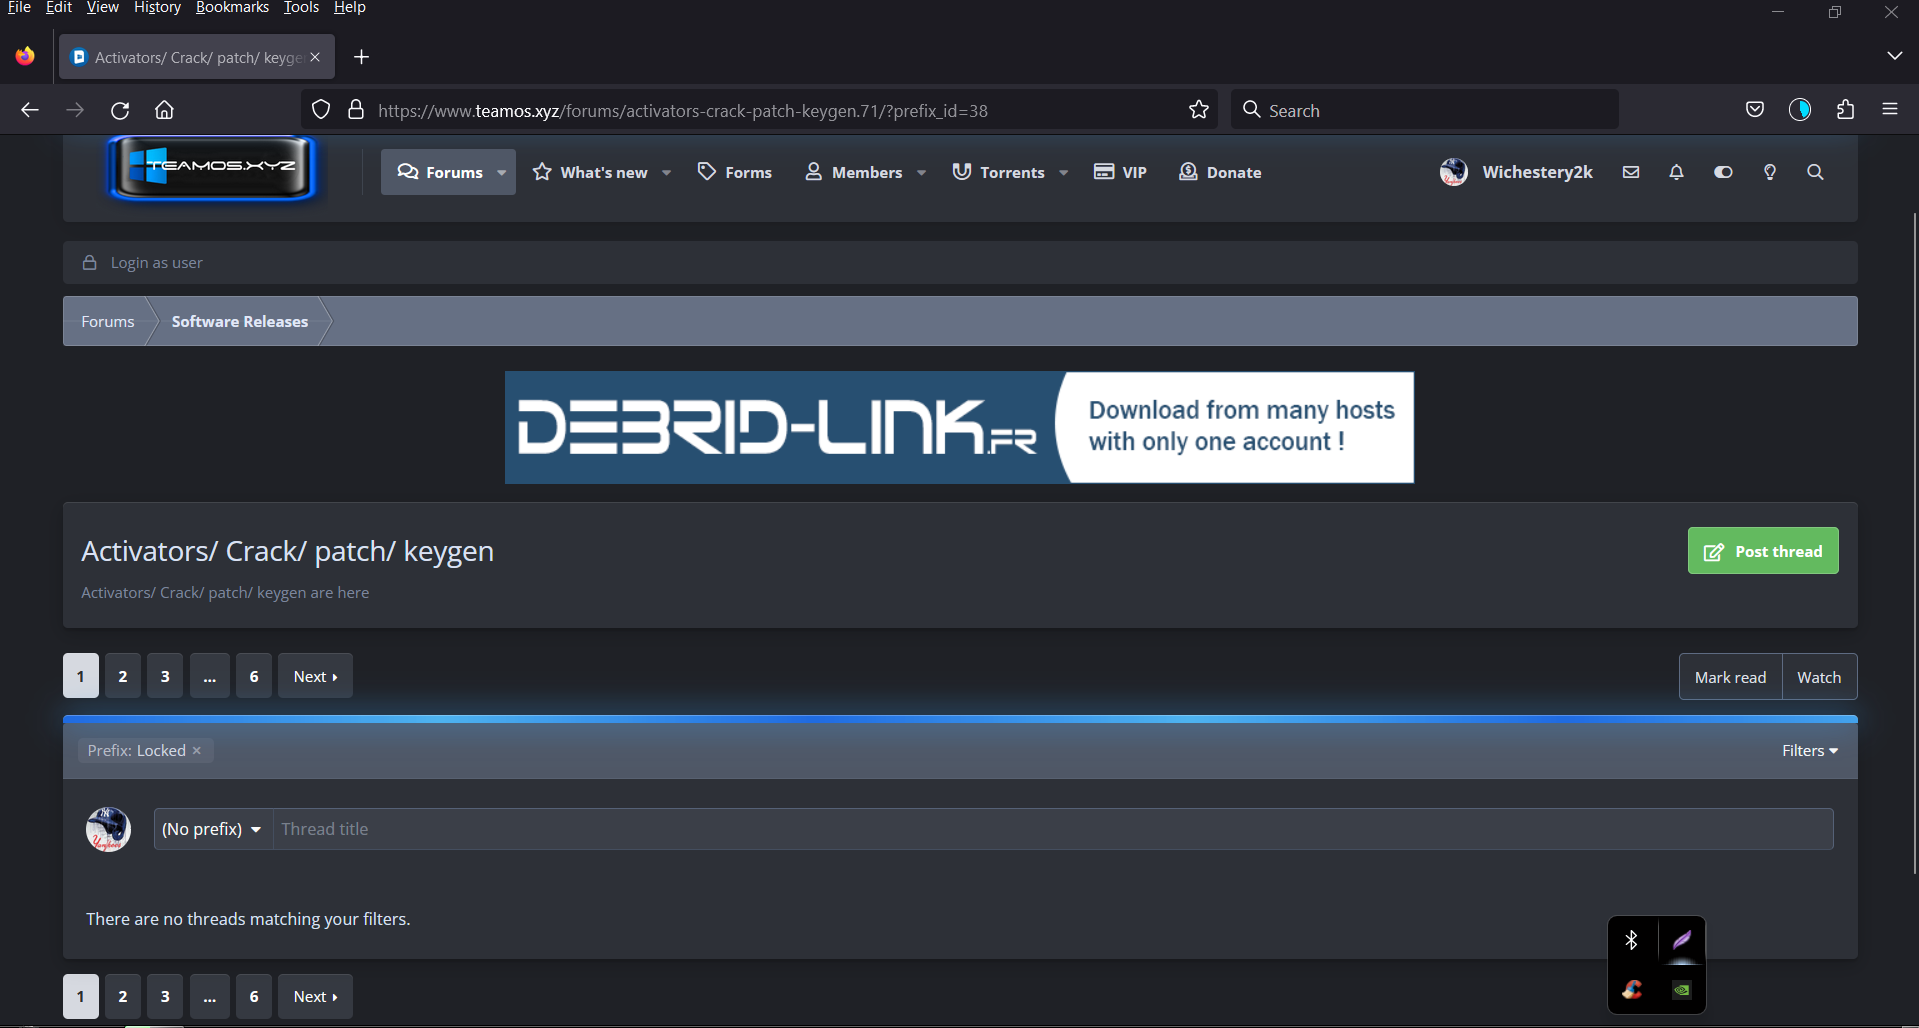Open Wichestery2k user avatar in navbar
The width and height of the screenshot is (1919, 1028).
[x=1454, y=172]
